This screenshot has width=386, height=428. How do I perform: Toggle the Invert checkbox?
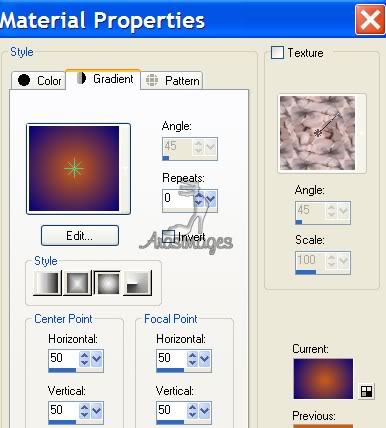click(169, 236)
